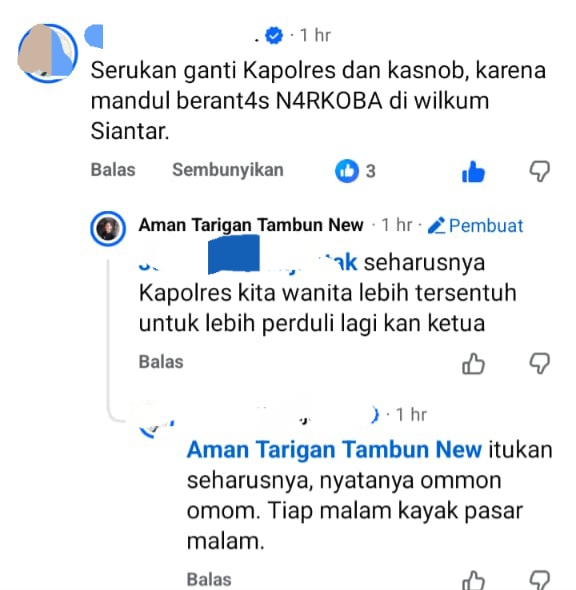Click the Pembuat pencil badge
Image resolution: width=576 pixels, height=590 pixels.
point(475,225)
